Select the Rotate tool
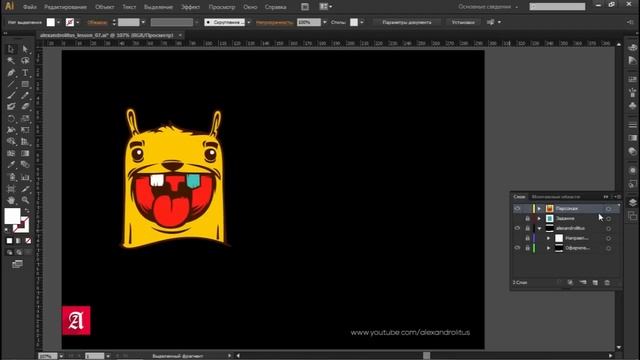 pos(11,119)
